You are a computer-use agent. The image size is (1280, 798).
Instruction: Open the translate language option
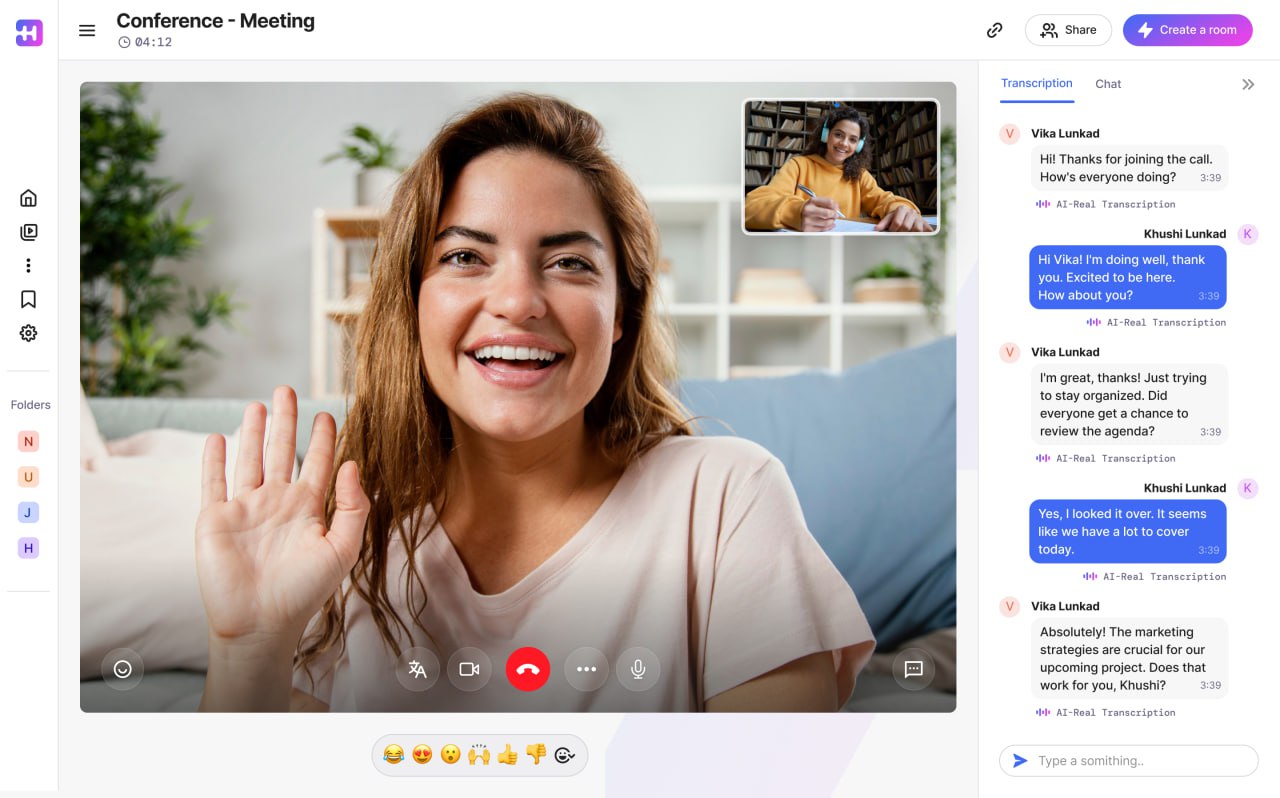(418, 669)
